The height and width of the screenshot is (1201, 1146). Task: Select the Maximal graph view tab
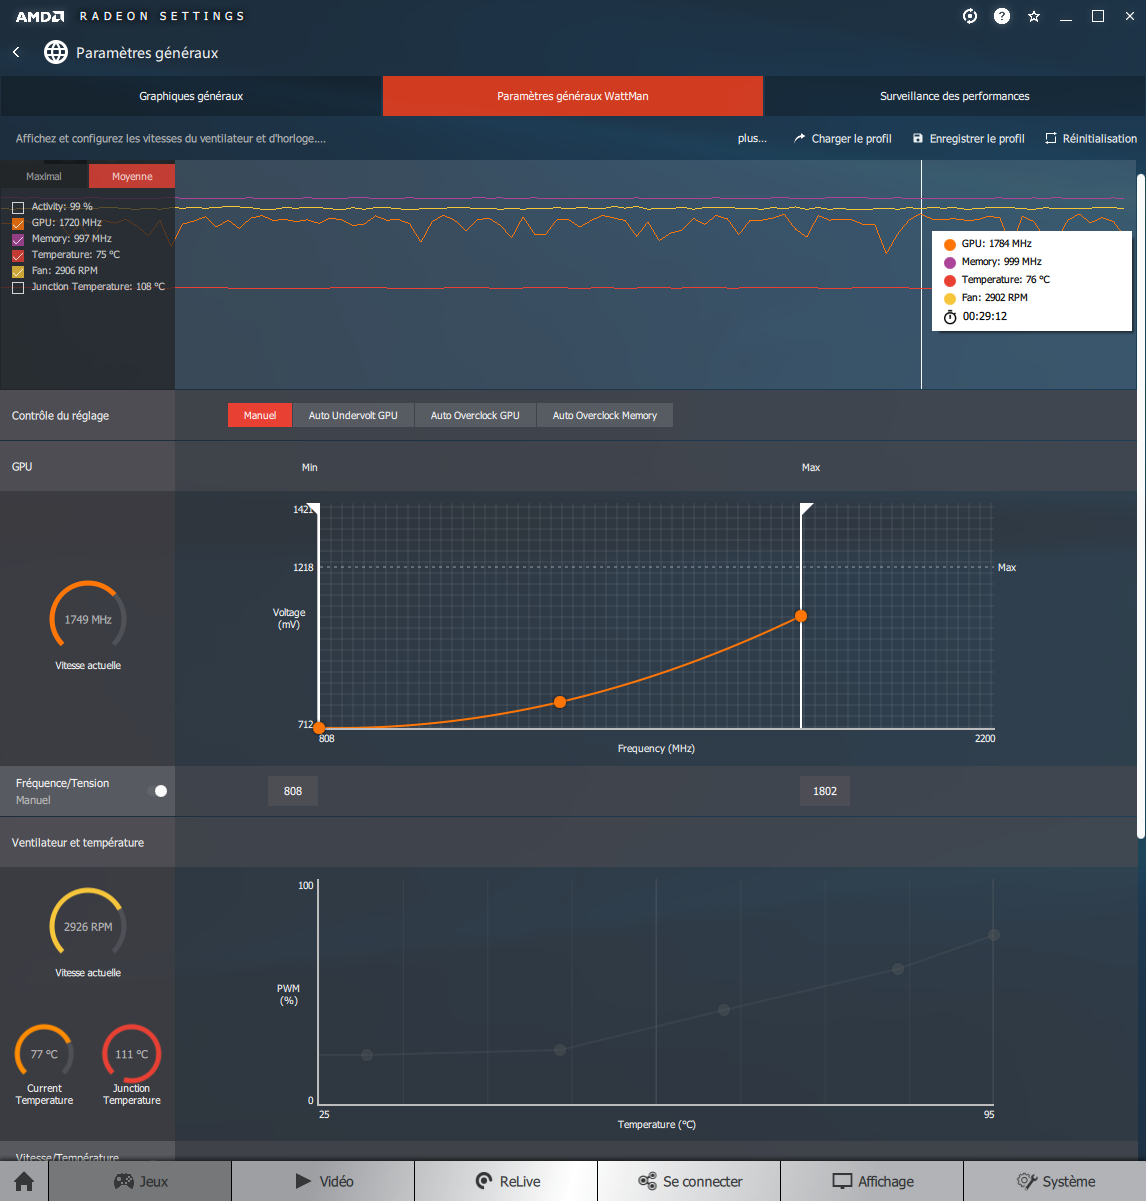44,176
